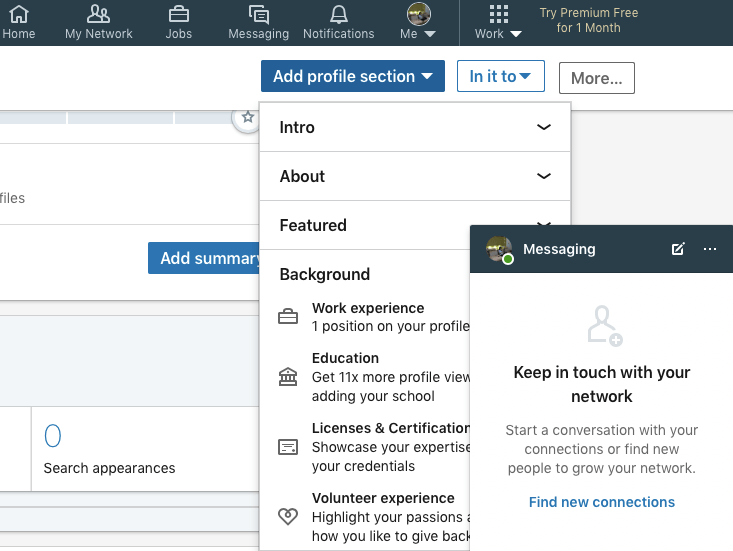Screen dimensions: 733x551
Task: Click the Add summary button
Action: pyautogui.click(x=204, y=258)
